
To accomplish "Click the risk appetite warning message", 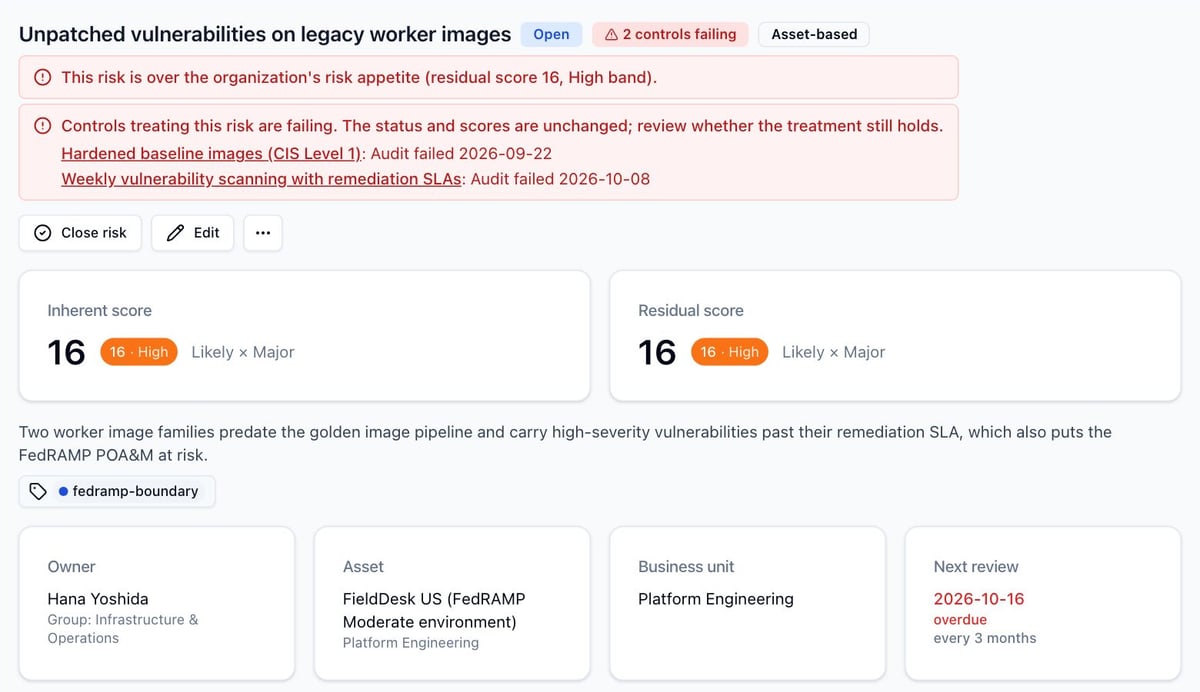I will click(x=359, y=77).
